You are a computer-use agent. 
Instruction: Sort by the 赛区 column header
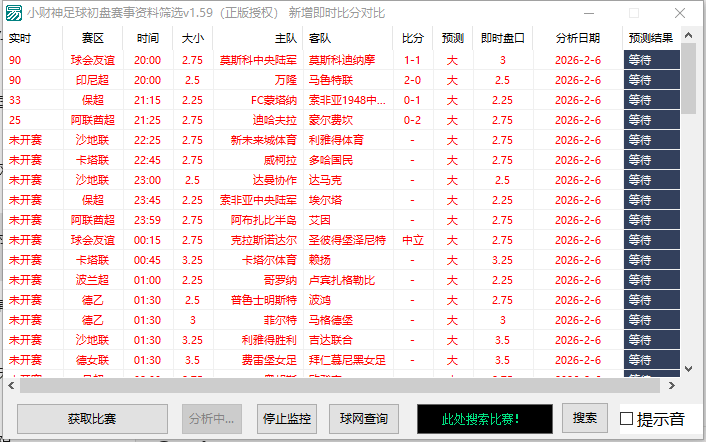(92, 38)
